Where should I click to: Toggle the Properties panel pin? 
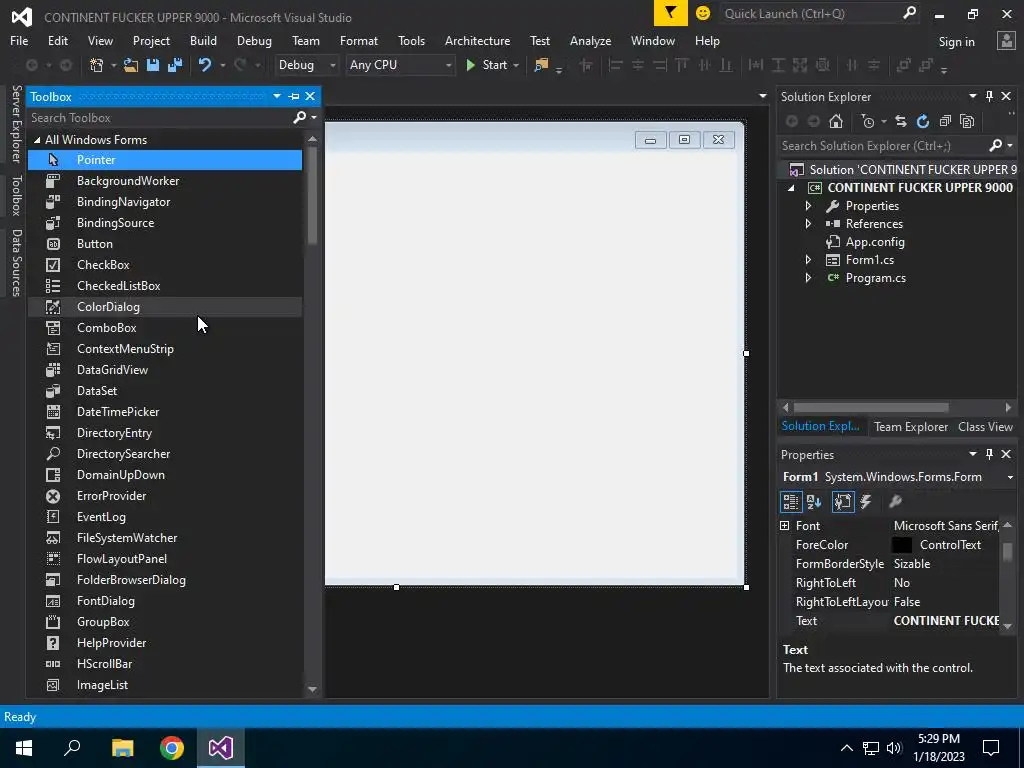[989, 454]
